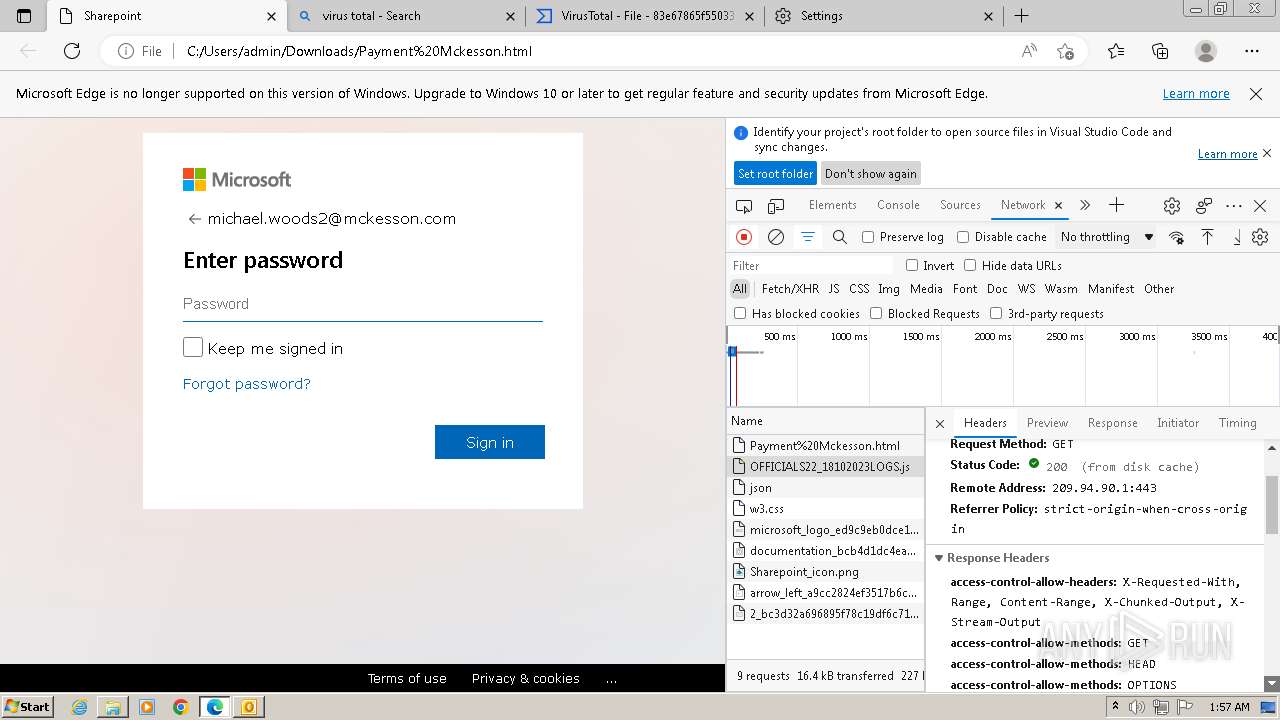
Task: Open Edge Settings and more menu
Action: [1252, 51]
